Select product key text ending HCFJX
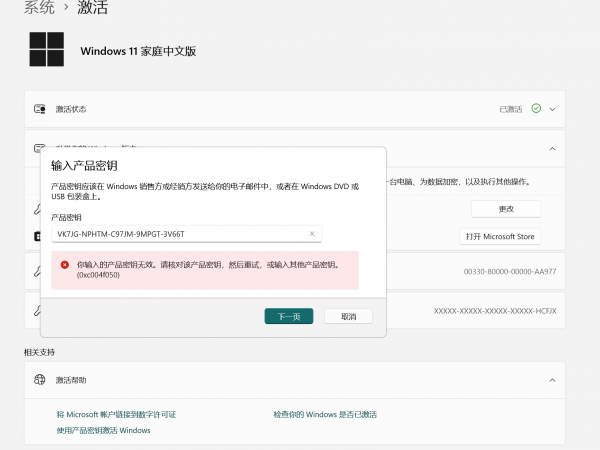Screen dimensions: 600x450 495,311
